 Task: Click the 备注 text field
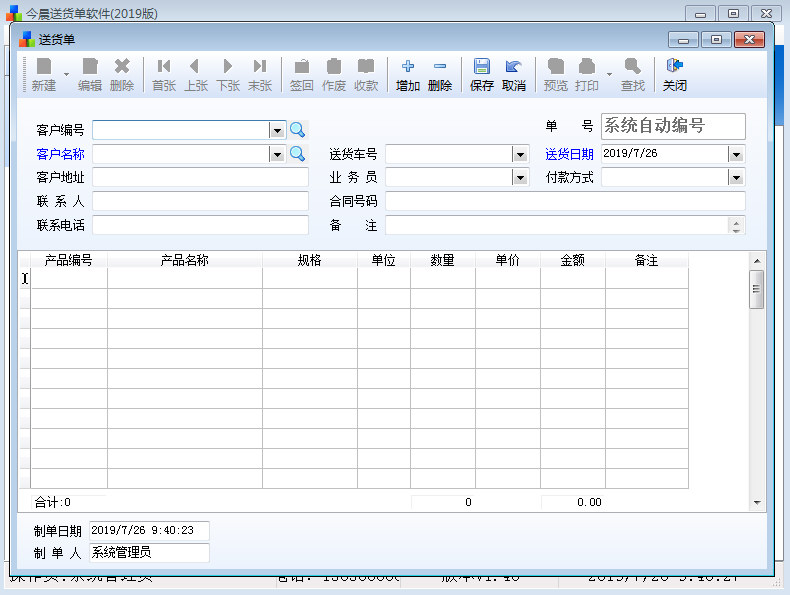click(557, 225)
